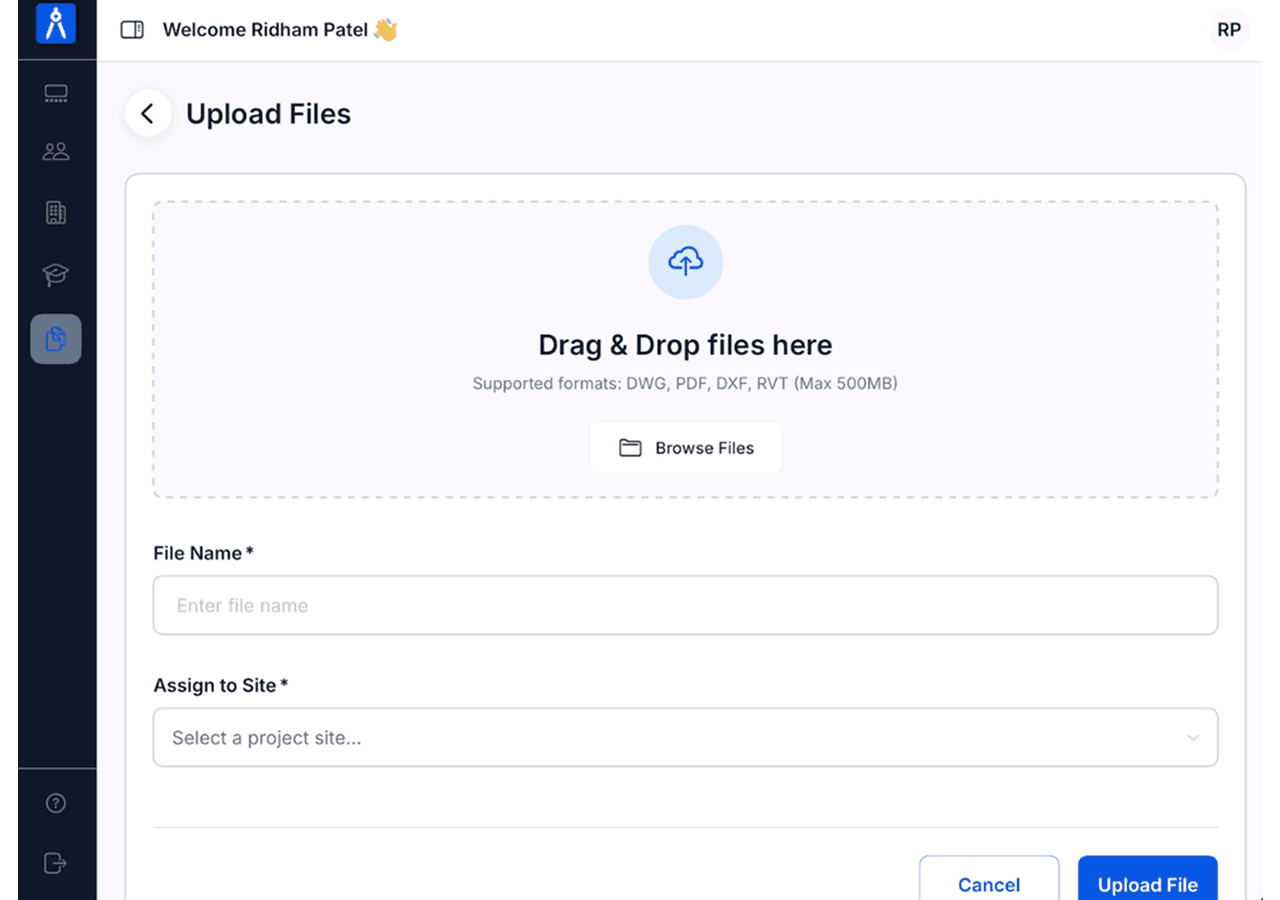
Task: Open the RP user avatar menu
Action: pos(1229,30)
